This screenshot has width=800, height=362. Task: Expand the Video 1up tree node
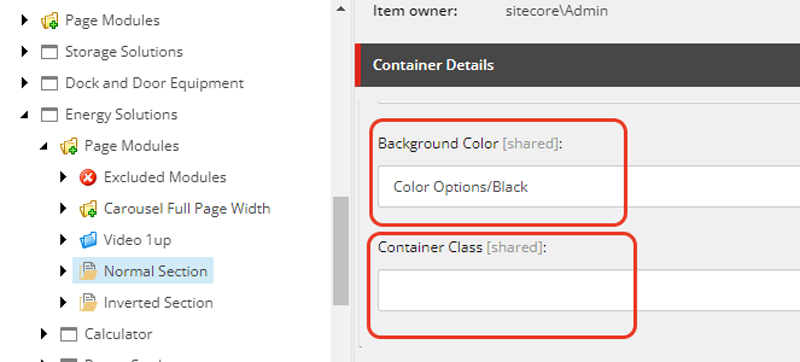[63, 240]
